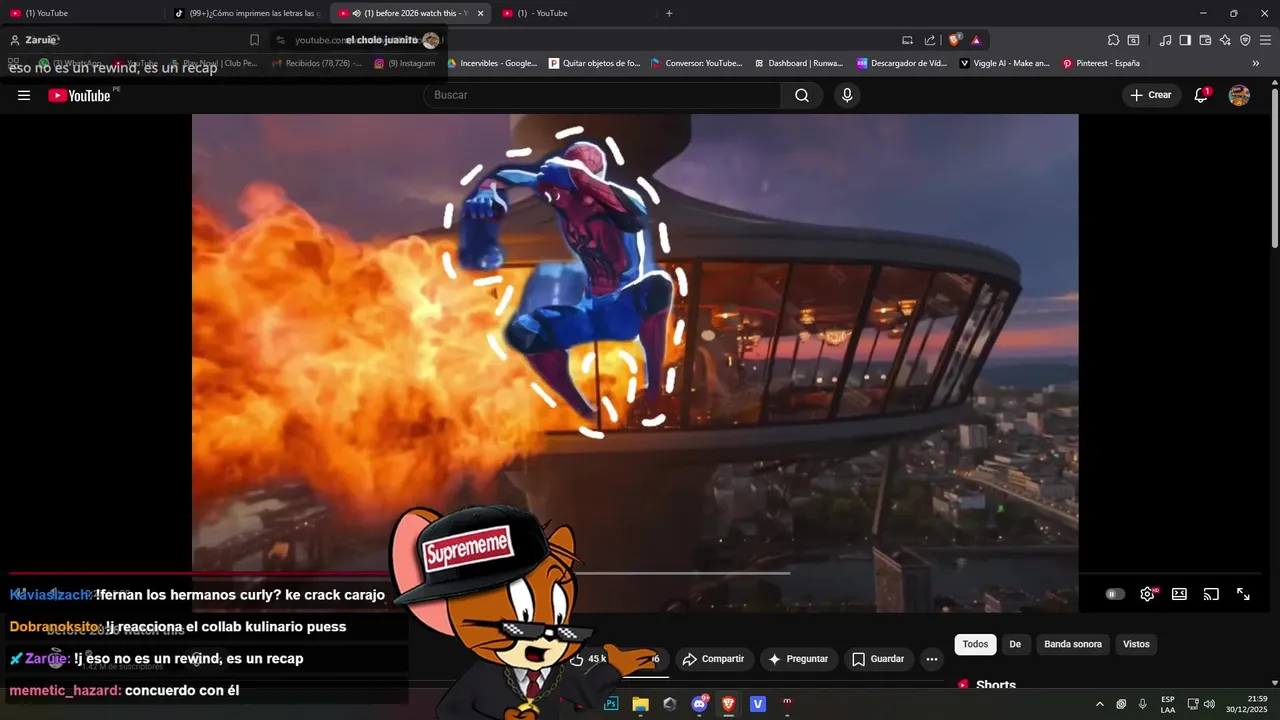Open Brave browser taskbar icon
The height and width of the screenshot is (720, 1280).
coord(729,704)
